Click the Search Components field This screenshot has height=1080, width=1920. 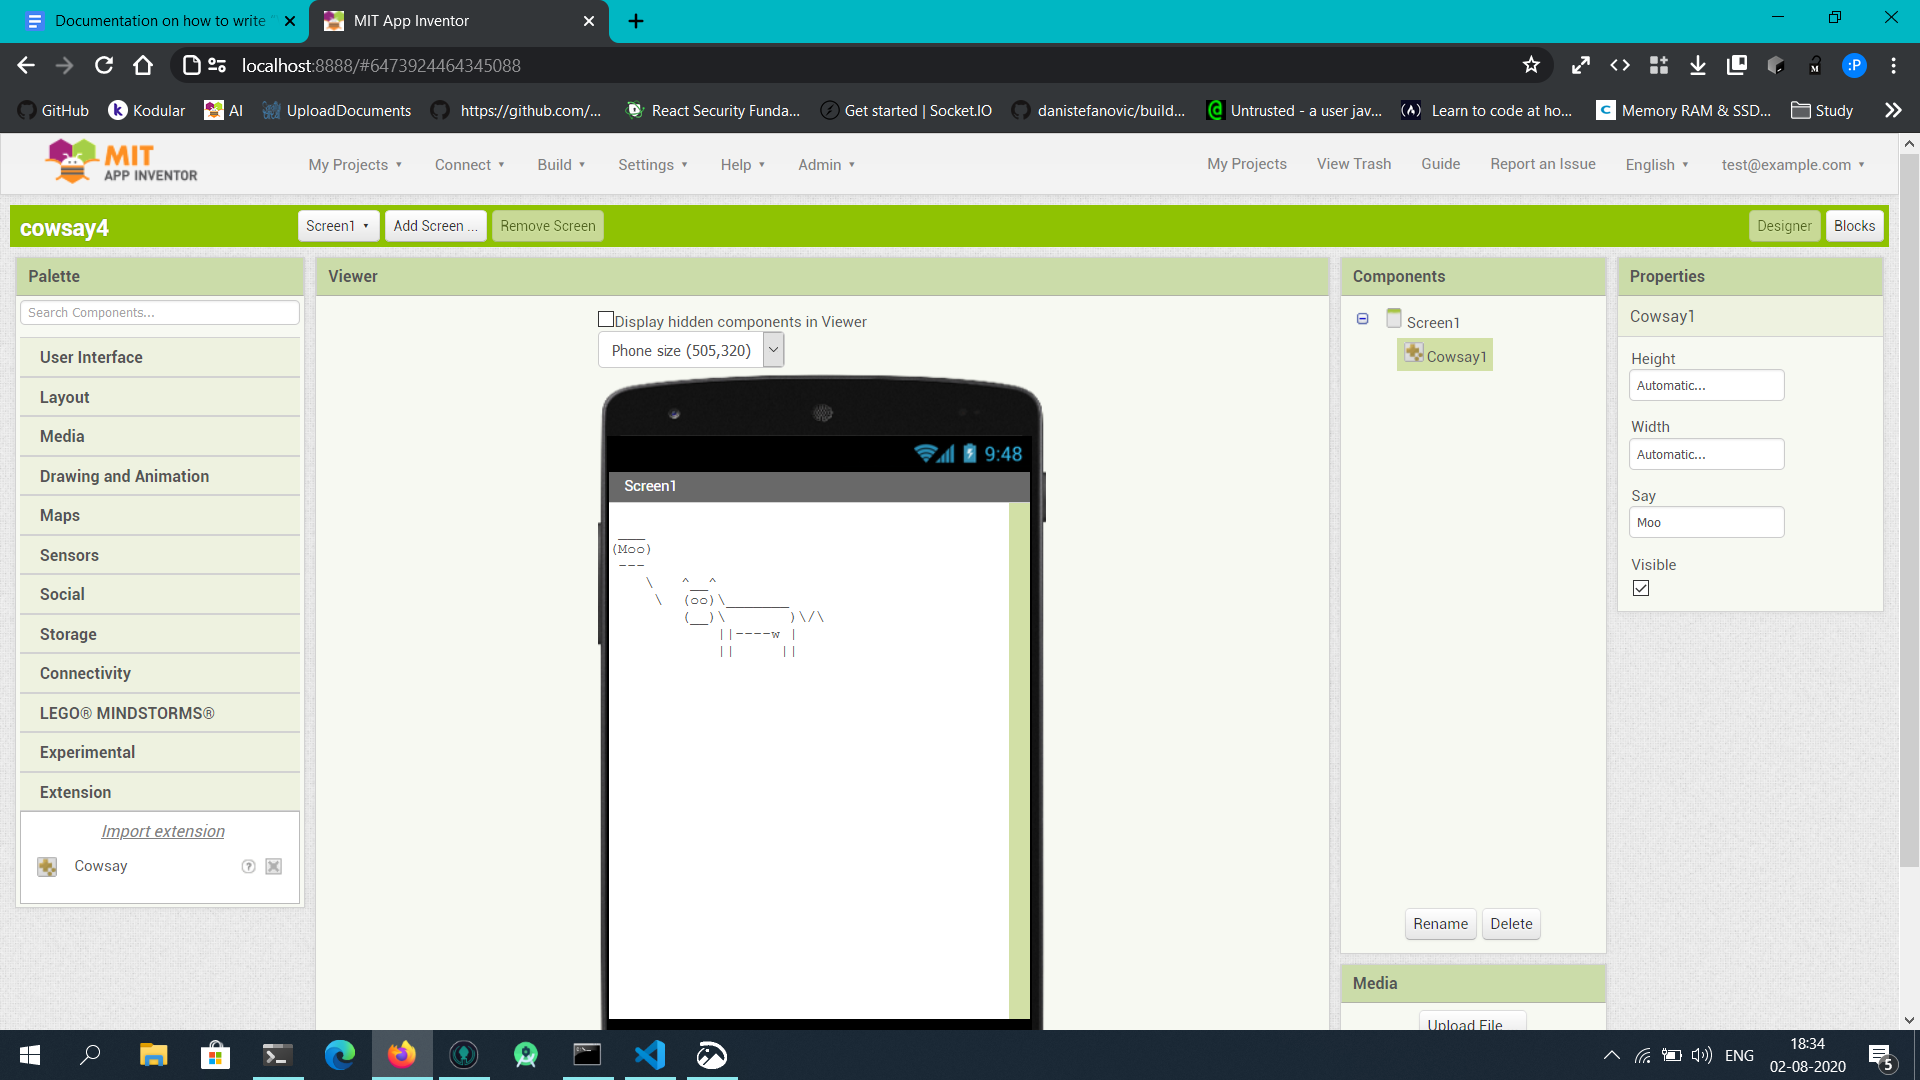pos(160,313)
